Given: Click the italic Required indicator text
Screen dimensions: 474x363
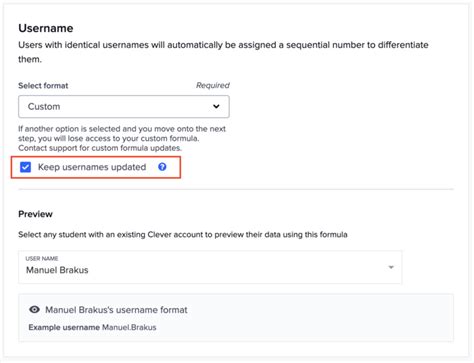Looking at the screenshot, I should [213, 85].
